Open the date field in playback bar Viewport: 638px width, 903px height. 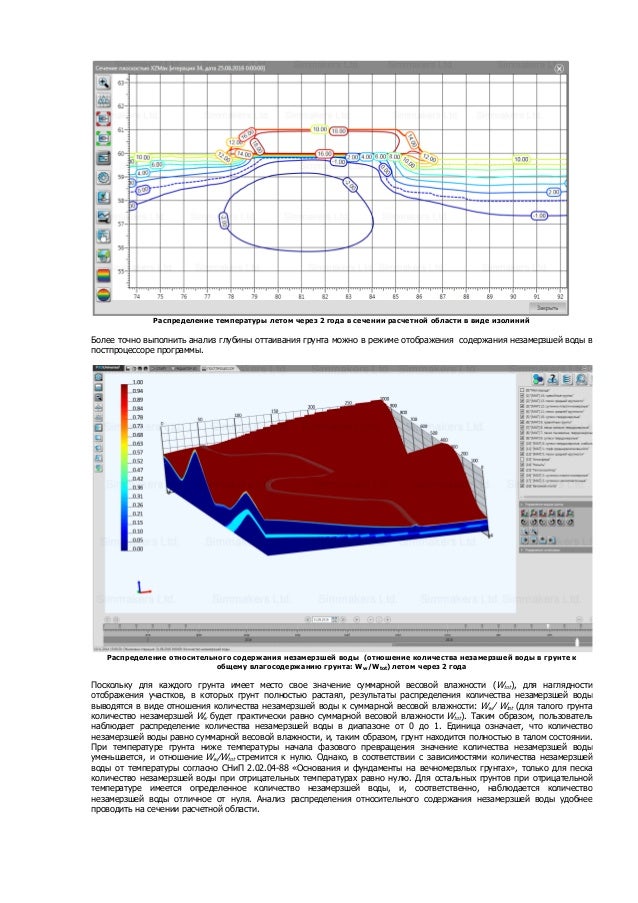322,619
